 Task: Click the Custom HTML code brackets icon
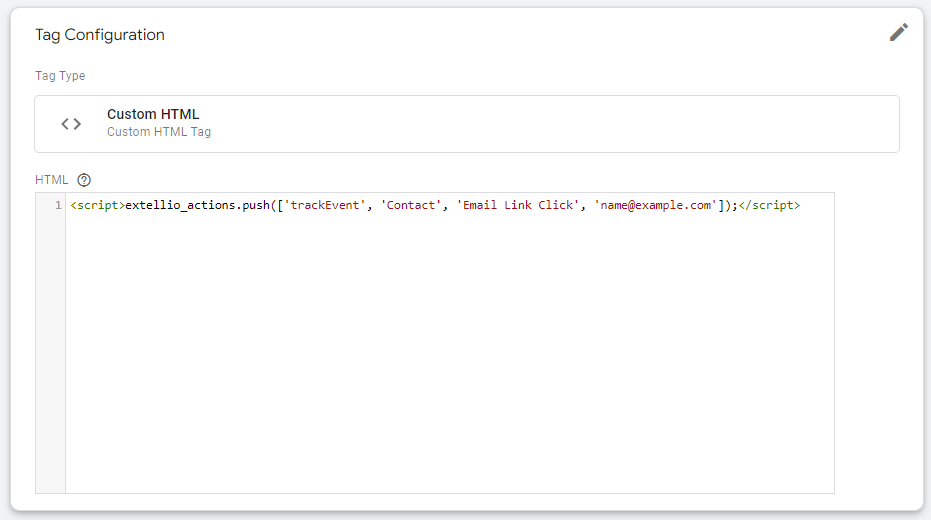71,123
